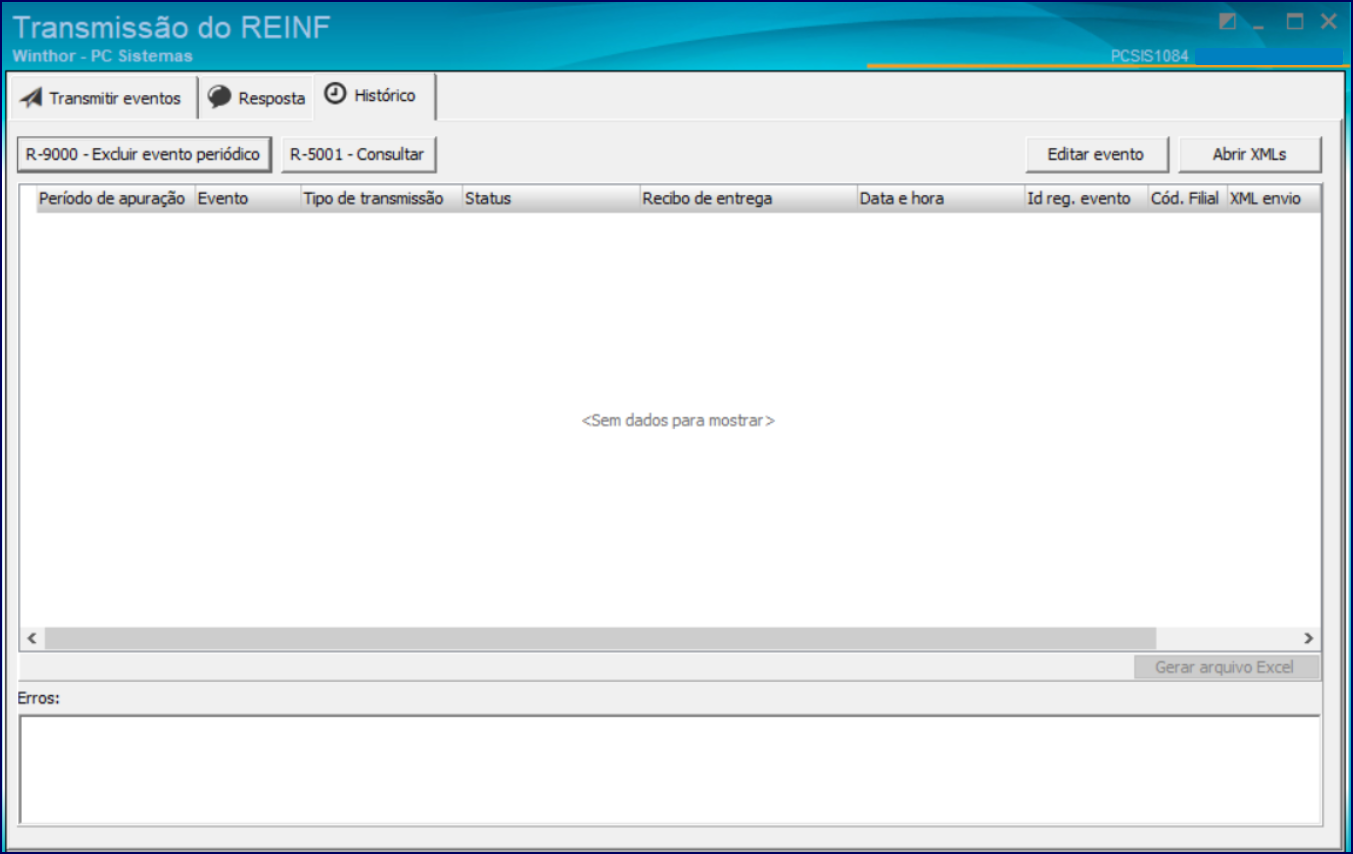Image resolution: width=1353 pixels, height=854 pixels.
Task: Click the Data e hora column header
Action: tap(940, 198)
